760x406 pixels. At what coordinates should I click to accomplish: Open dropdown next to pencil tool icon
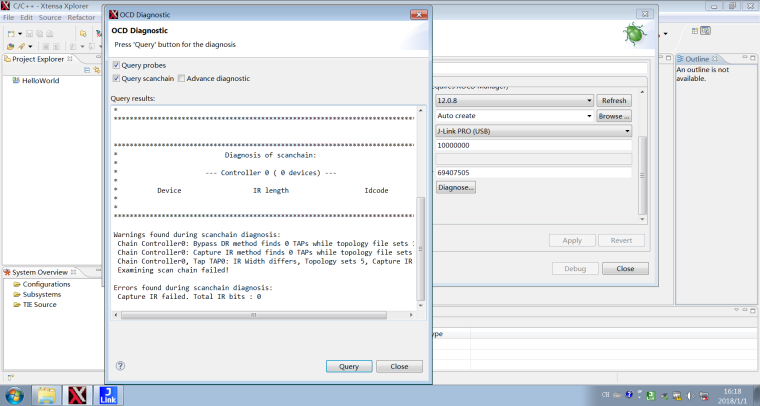[x=30, y=47]
